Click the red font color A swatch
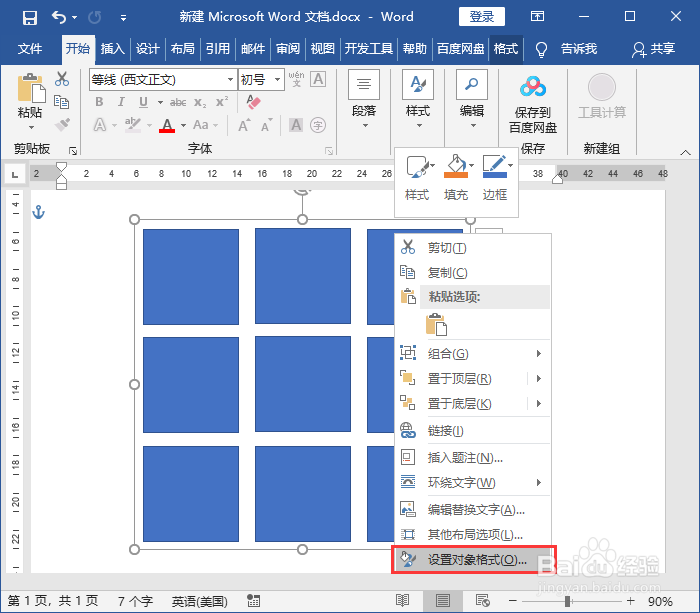700x613 pixels. coord(167,125)
